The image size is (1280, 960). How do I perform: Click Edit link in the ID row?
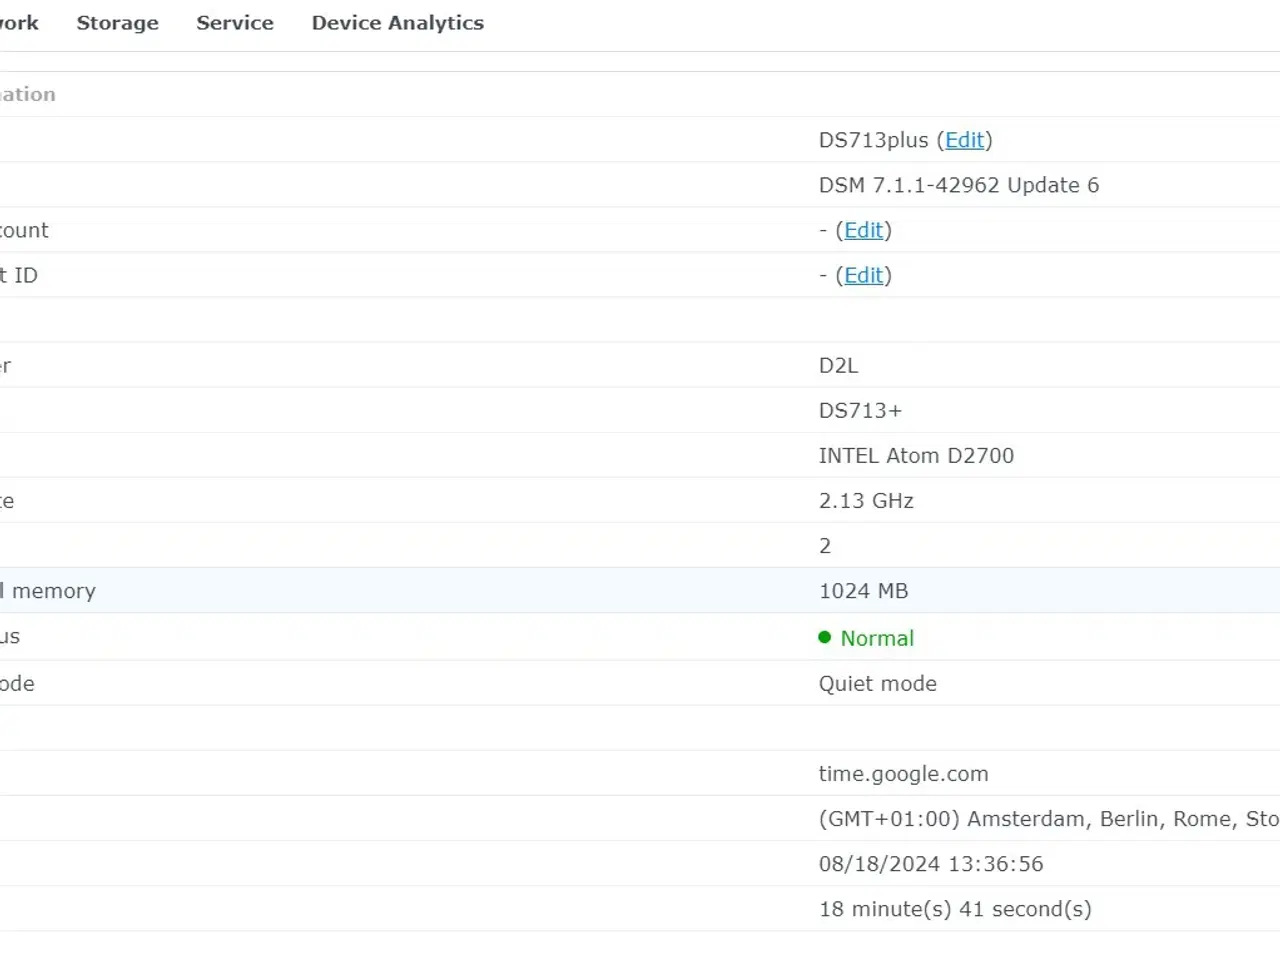[x=864, y=275]
